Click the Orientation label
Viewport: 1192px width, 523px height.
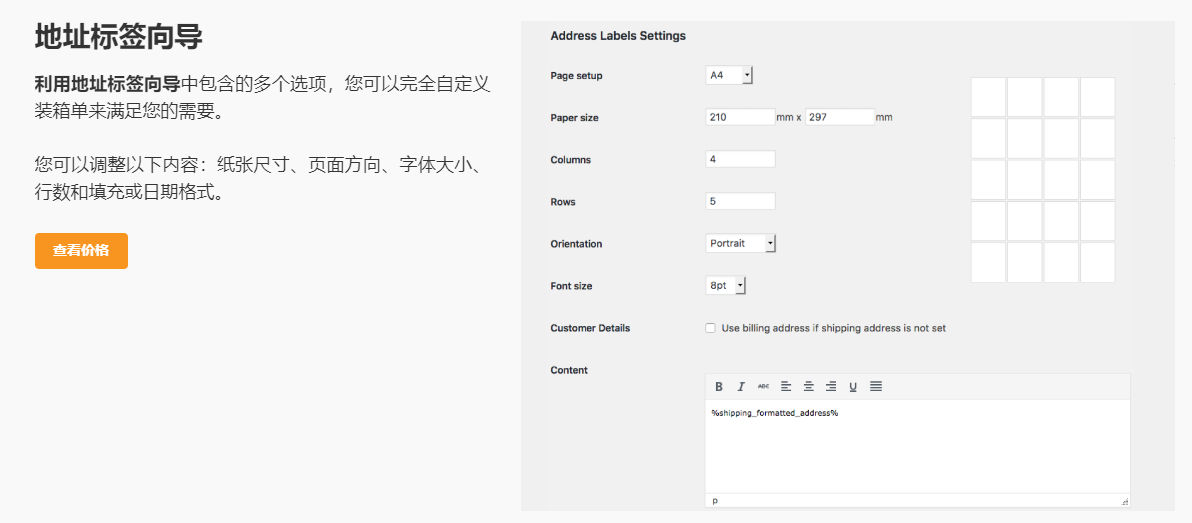[x=576, y=244]
